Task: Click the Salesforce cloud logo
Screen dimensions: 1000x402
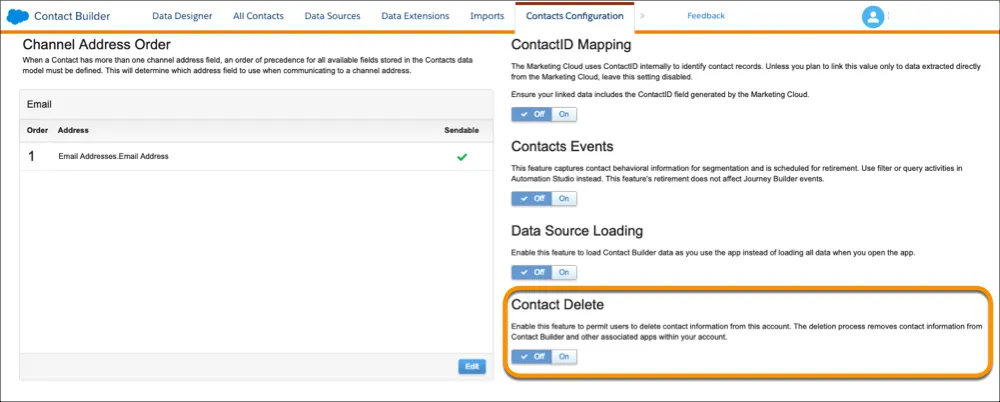Action: 17,16
